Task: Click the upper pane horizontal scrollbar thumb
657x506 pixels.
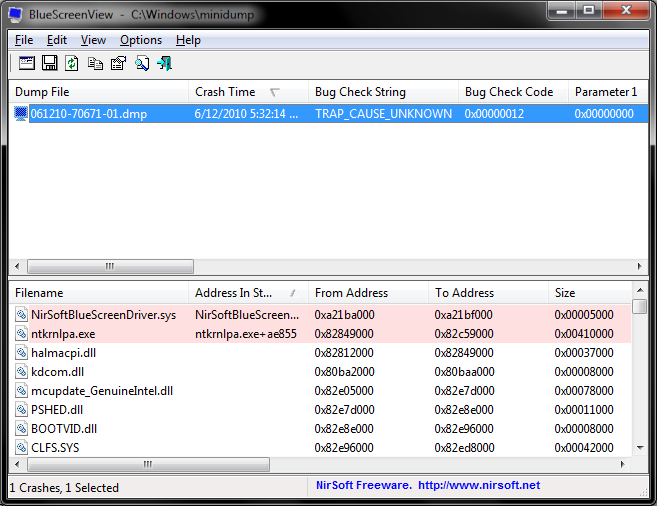Action: [x=109, y=267]
